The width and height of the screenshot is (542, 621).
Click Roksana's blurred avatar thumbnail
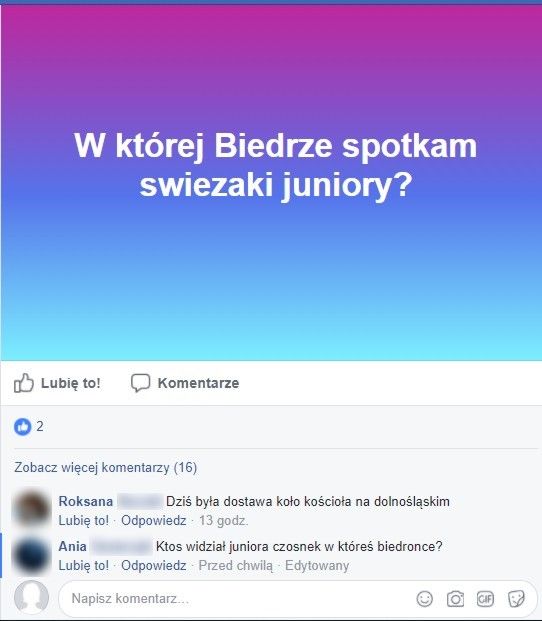pyautogui.click(x=32, y=508)
